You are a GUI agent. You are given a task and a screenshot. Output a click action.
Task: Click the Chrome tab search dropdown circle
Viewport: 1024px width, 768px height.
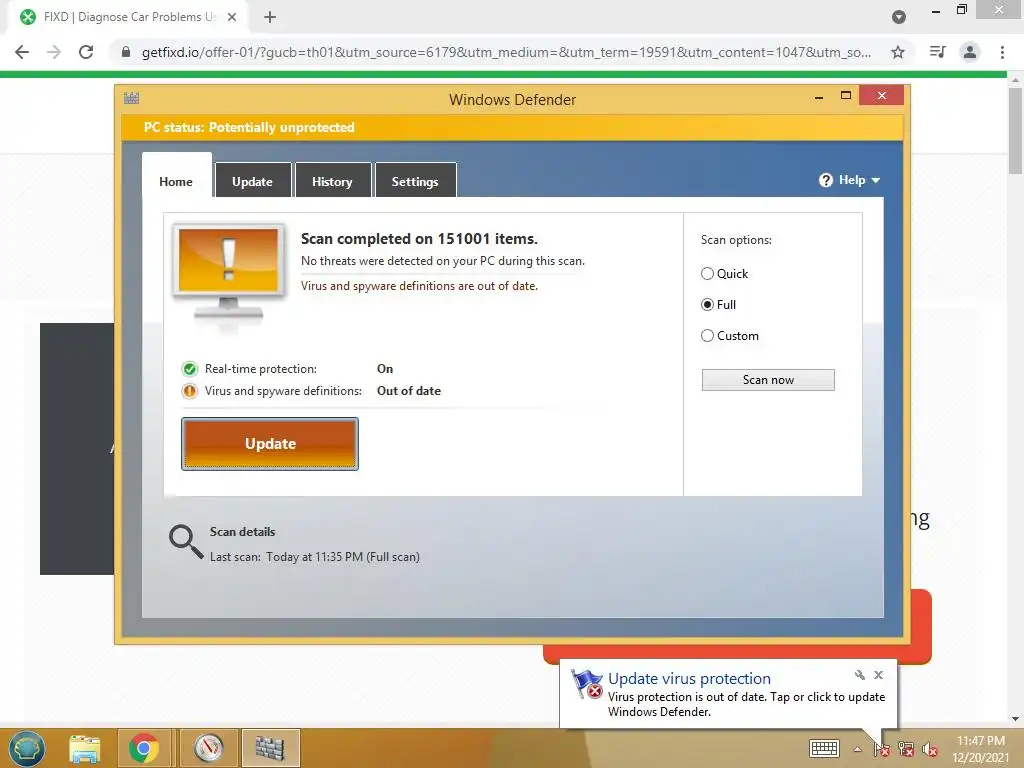click(899, 17)
